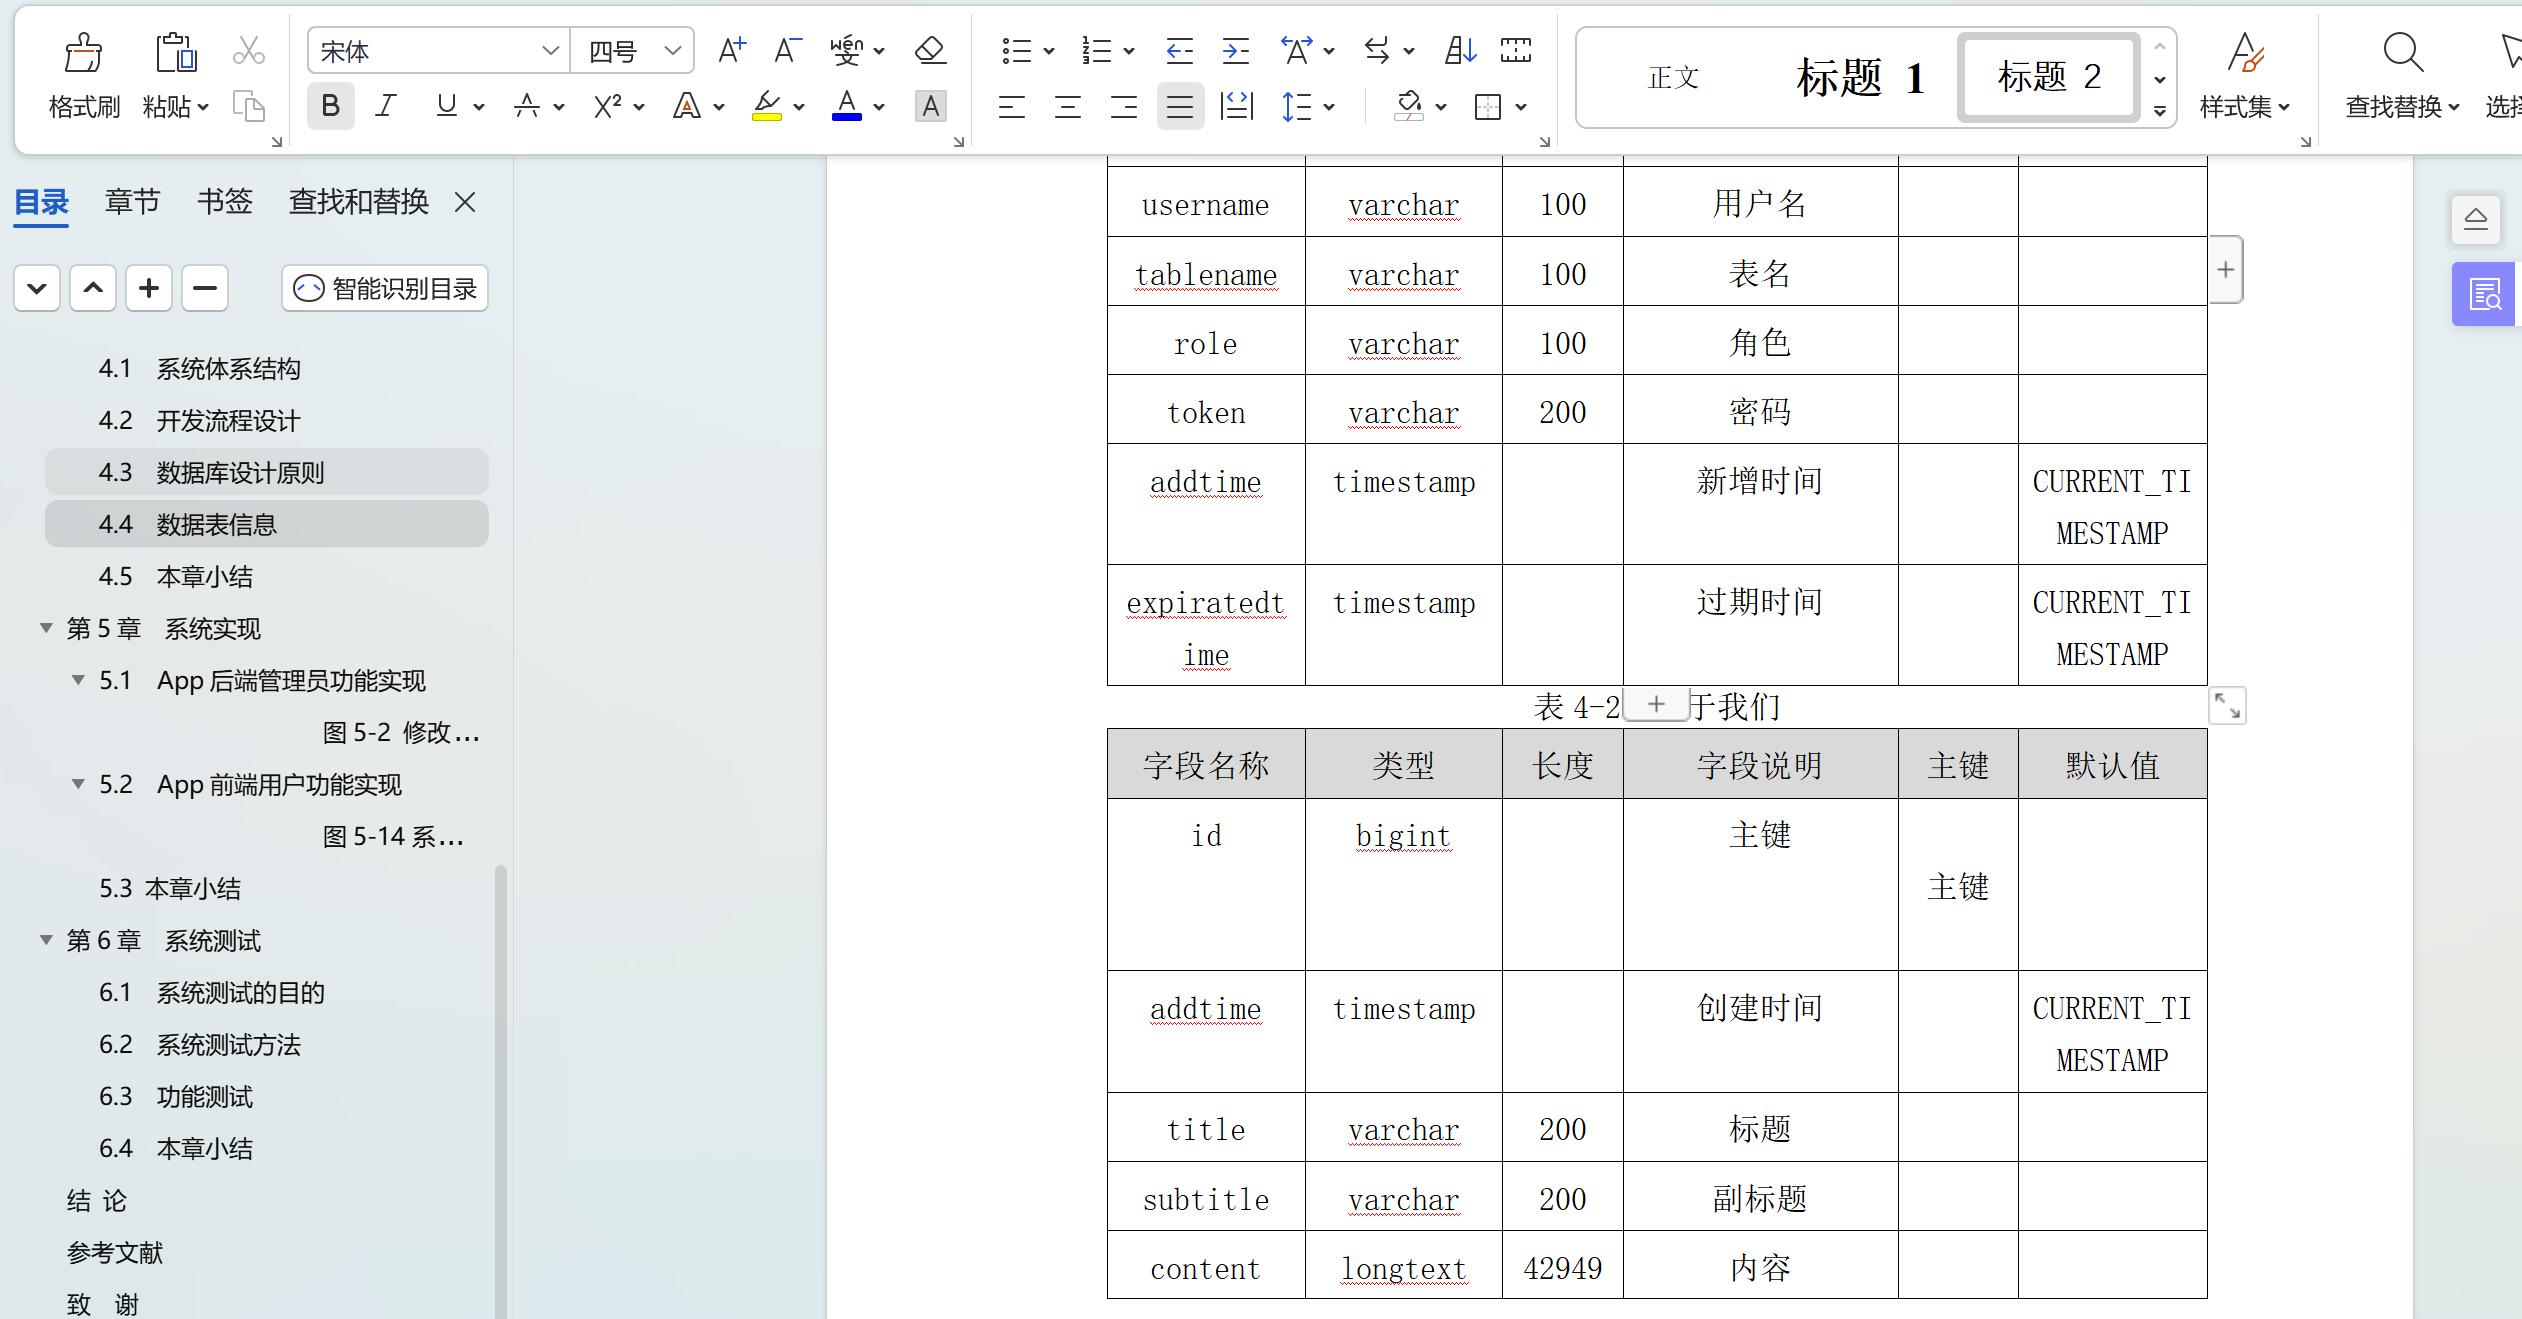Image resolution: width=2522 pixels, height=1319 pixels.
Task: Open the borders dropdown arrow
Action: [1521, 107]
